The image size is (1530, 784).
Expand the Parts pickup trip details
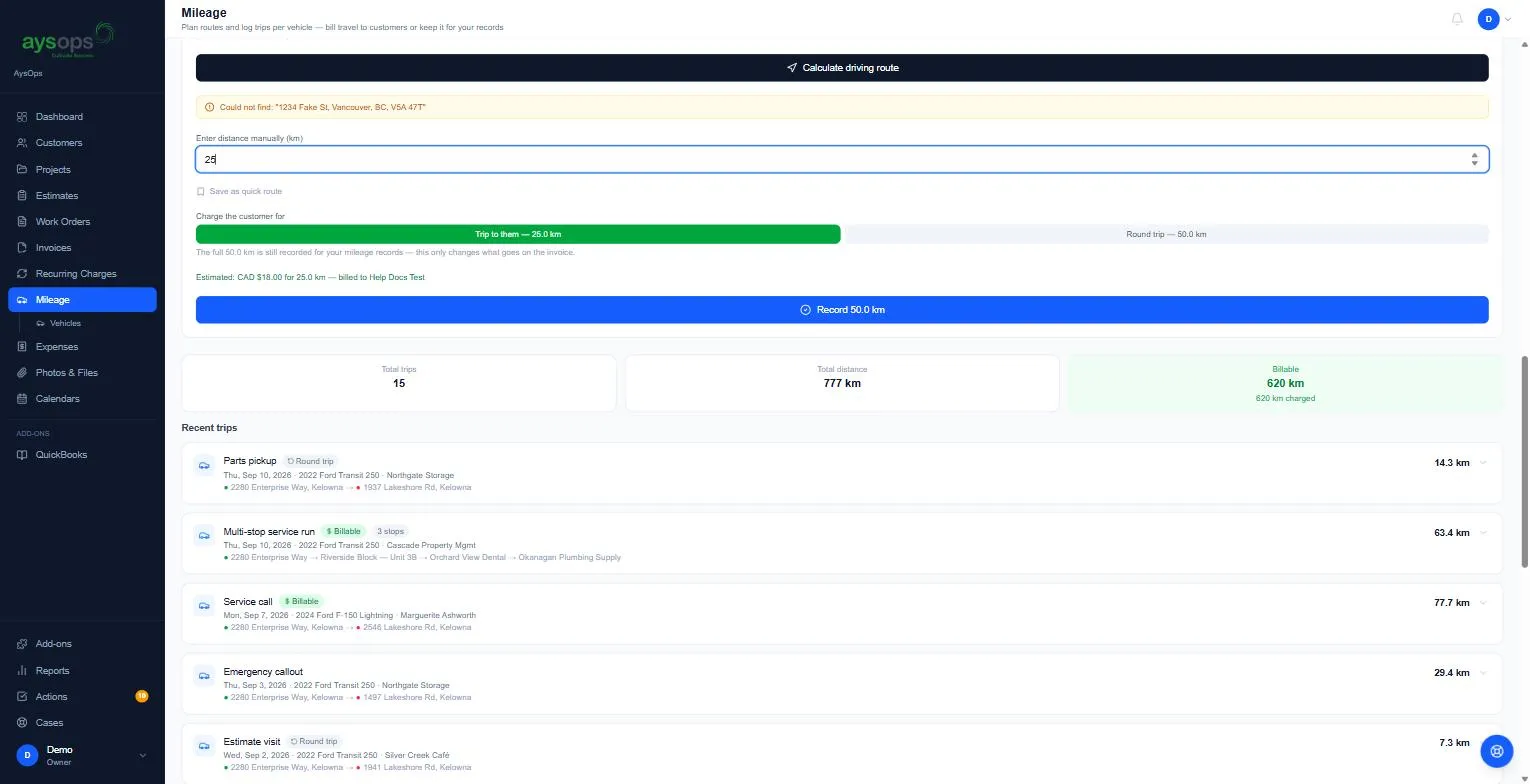(1483, 463)
